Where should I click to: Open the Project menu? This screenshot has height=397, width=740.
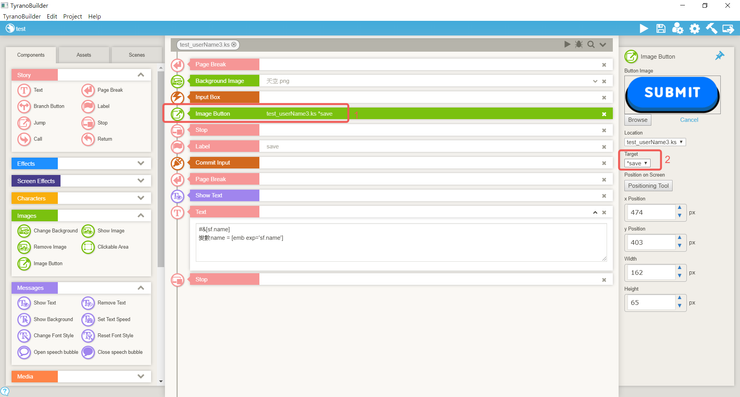72,17
